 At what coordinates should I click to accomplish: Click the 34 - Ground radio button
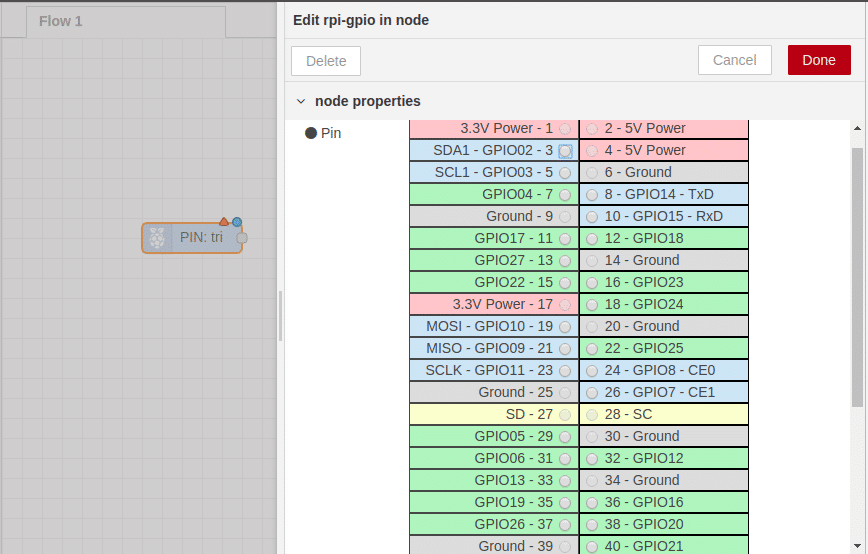click(x=592, y=481)
